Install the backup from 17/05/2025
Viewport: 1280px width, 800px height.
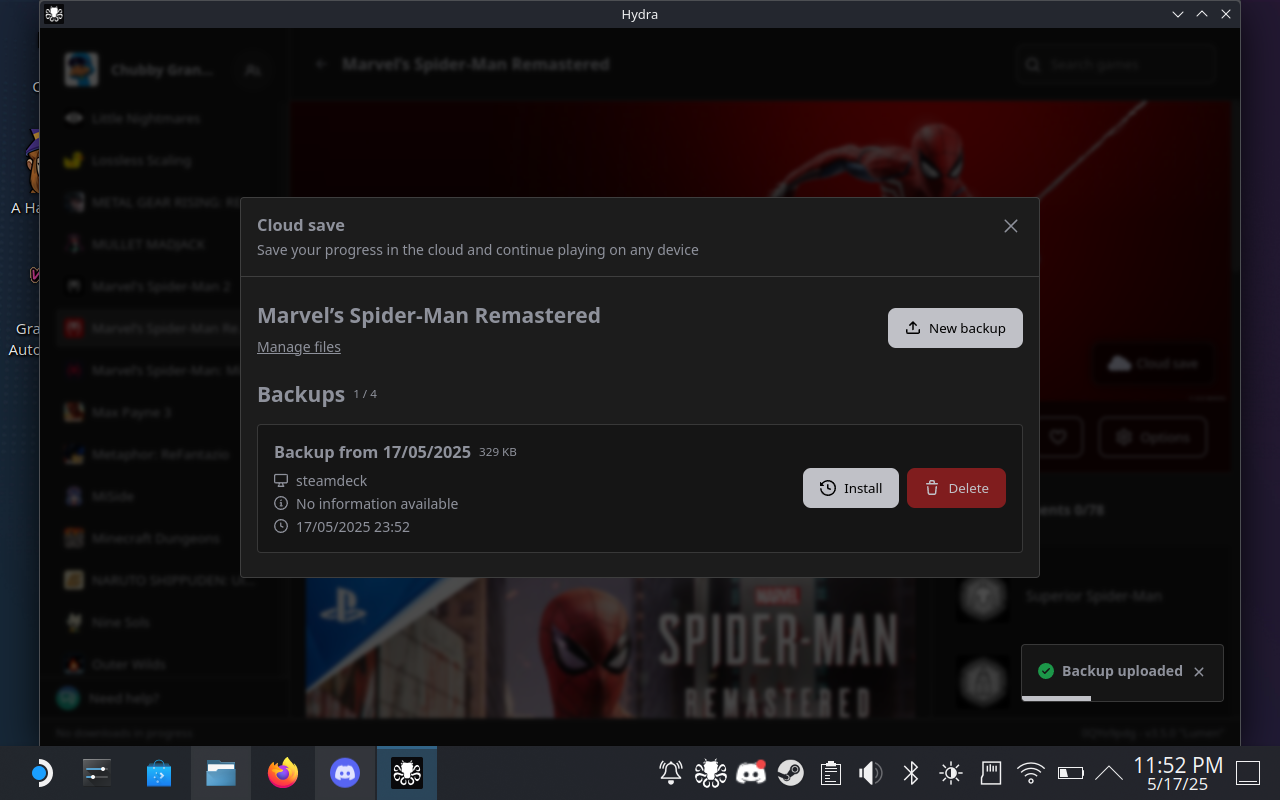coord(850,488)
